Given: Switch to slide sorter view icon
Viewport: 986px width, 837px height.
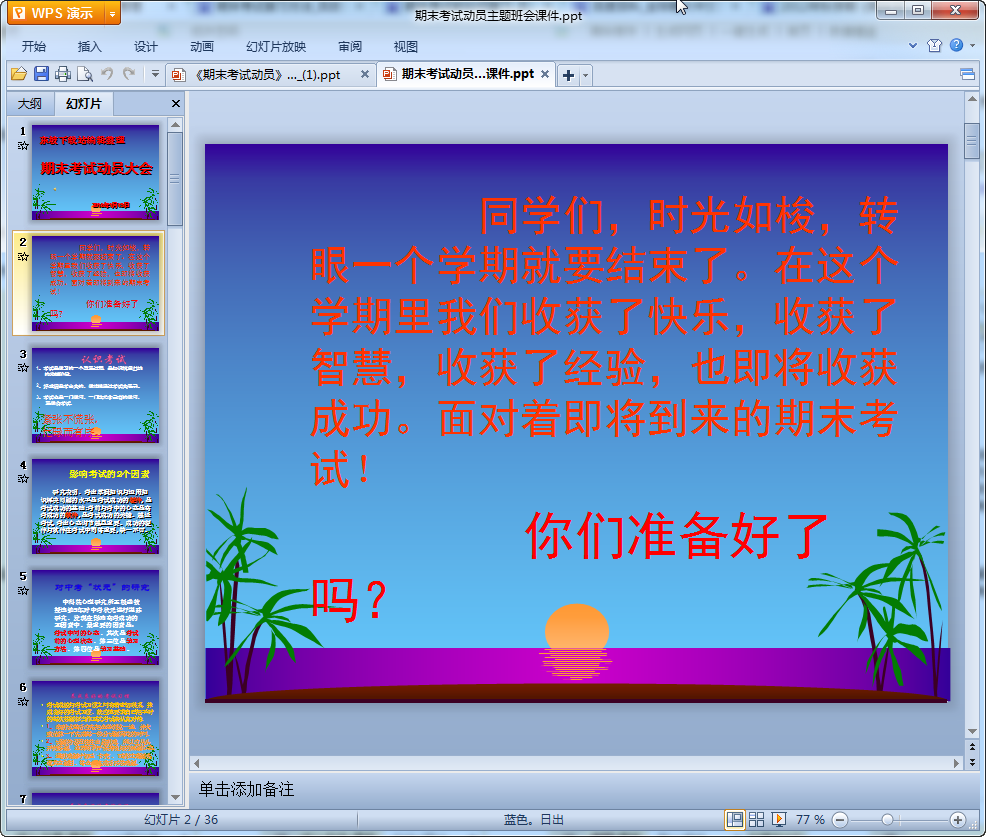Looking at the screenshot, I should pos(756,819).
